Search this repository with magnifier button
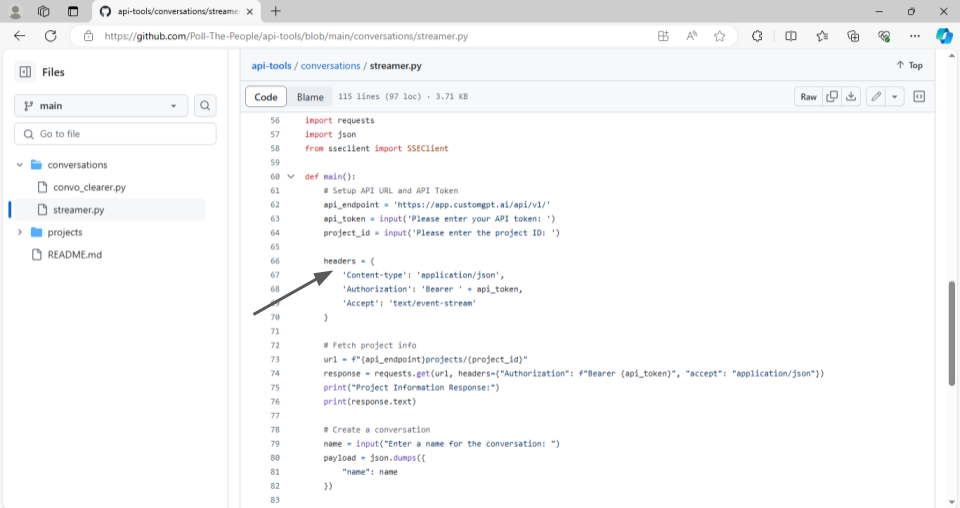This screenshot has width=960, height=508. click(205, 106)
